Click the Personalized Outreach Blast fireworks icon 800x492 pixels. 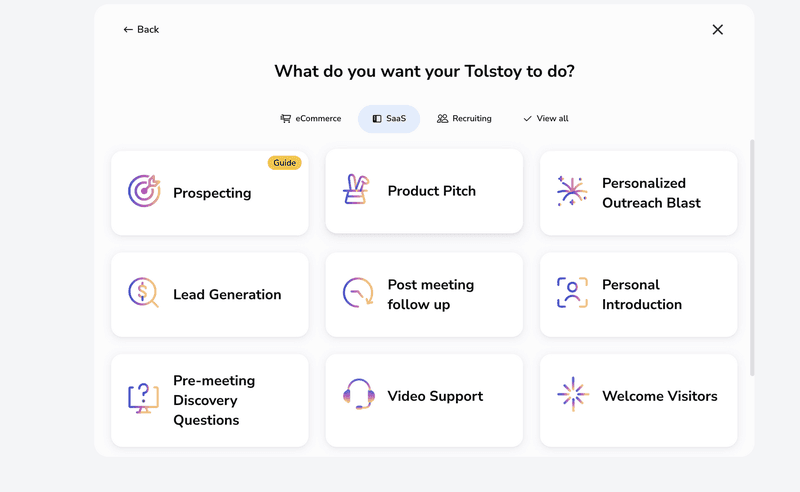572,191
